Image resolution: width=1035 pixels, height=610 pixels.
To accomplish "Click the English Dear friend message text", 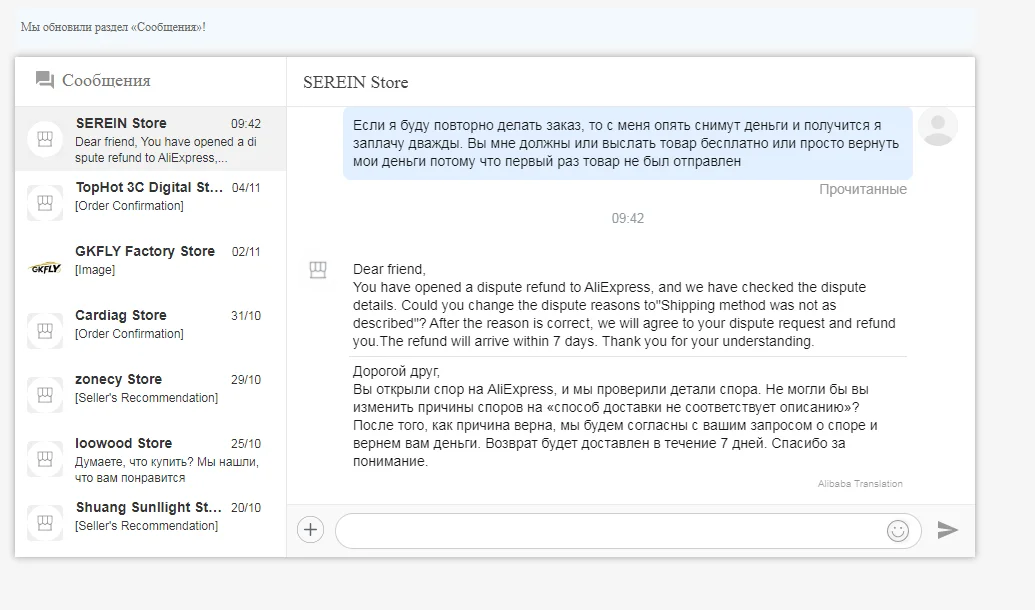I will pyautogui.click(x=624, y=305).
